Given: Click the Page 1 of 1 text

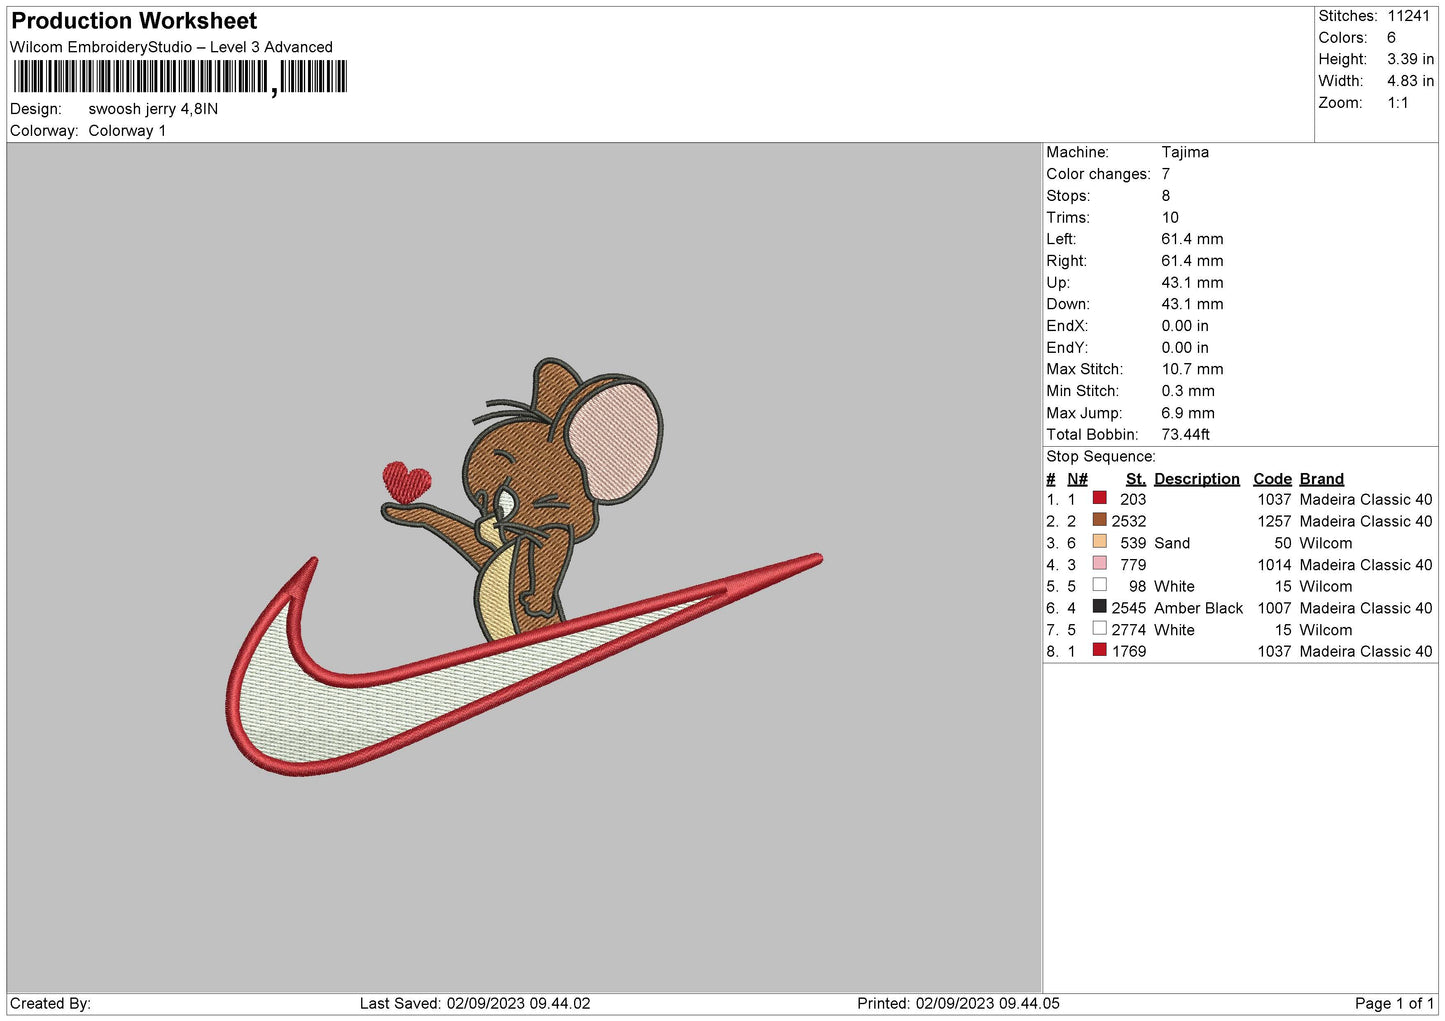Looking at the screenshot, I should tap(1394, 1003).
